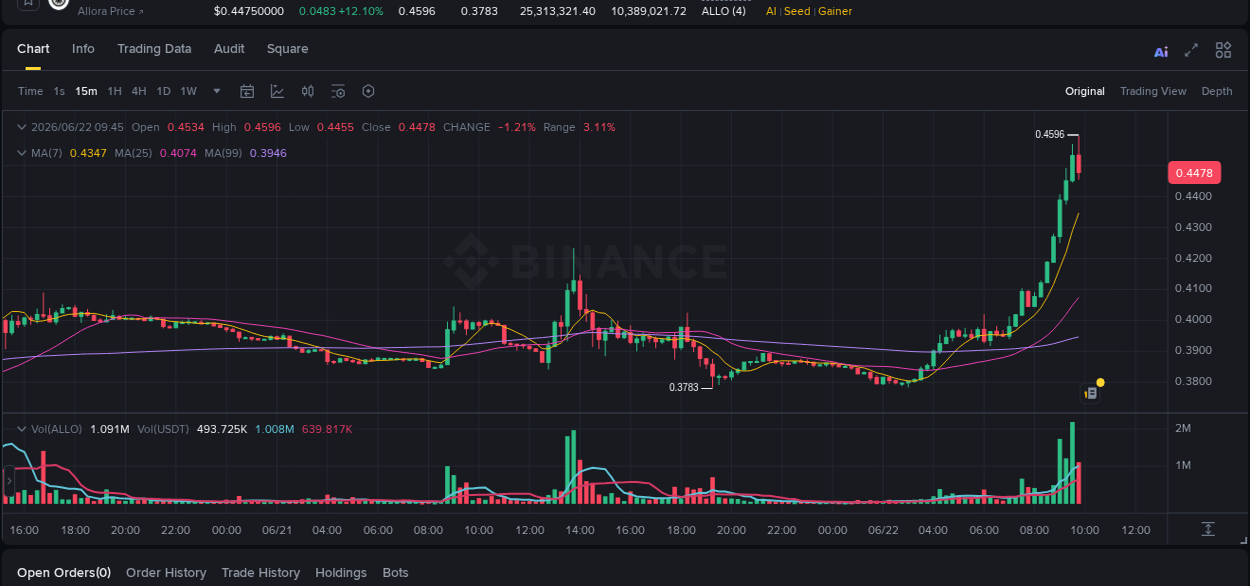The image size is (1250, 586).
Task: Select the 4H interval
Action: [139, 91]
